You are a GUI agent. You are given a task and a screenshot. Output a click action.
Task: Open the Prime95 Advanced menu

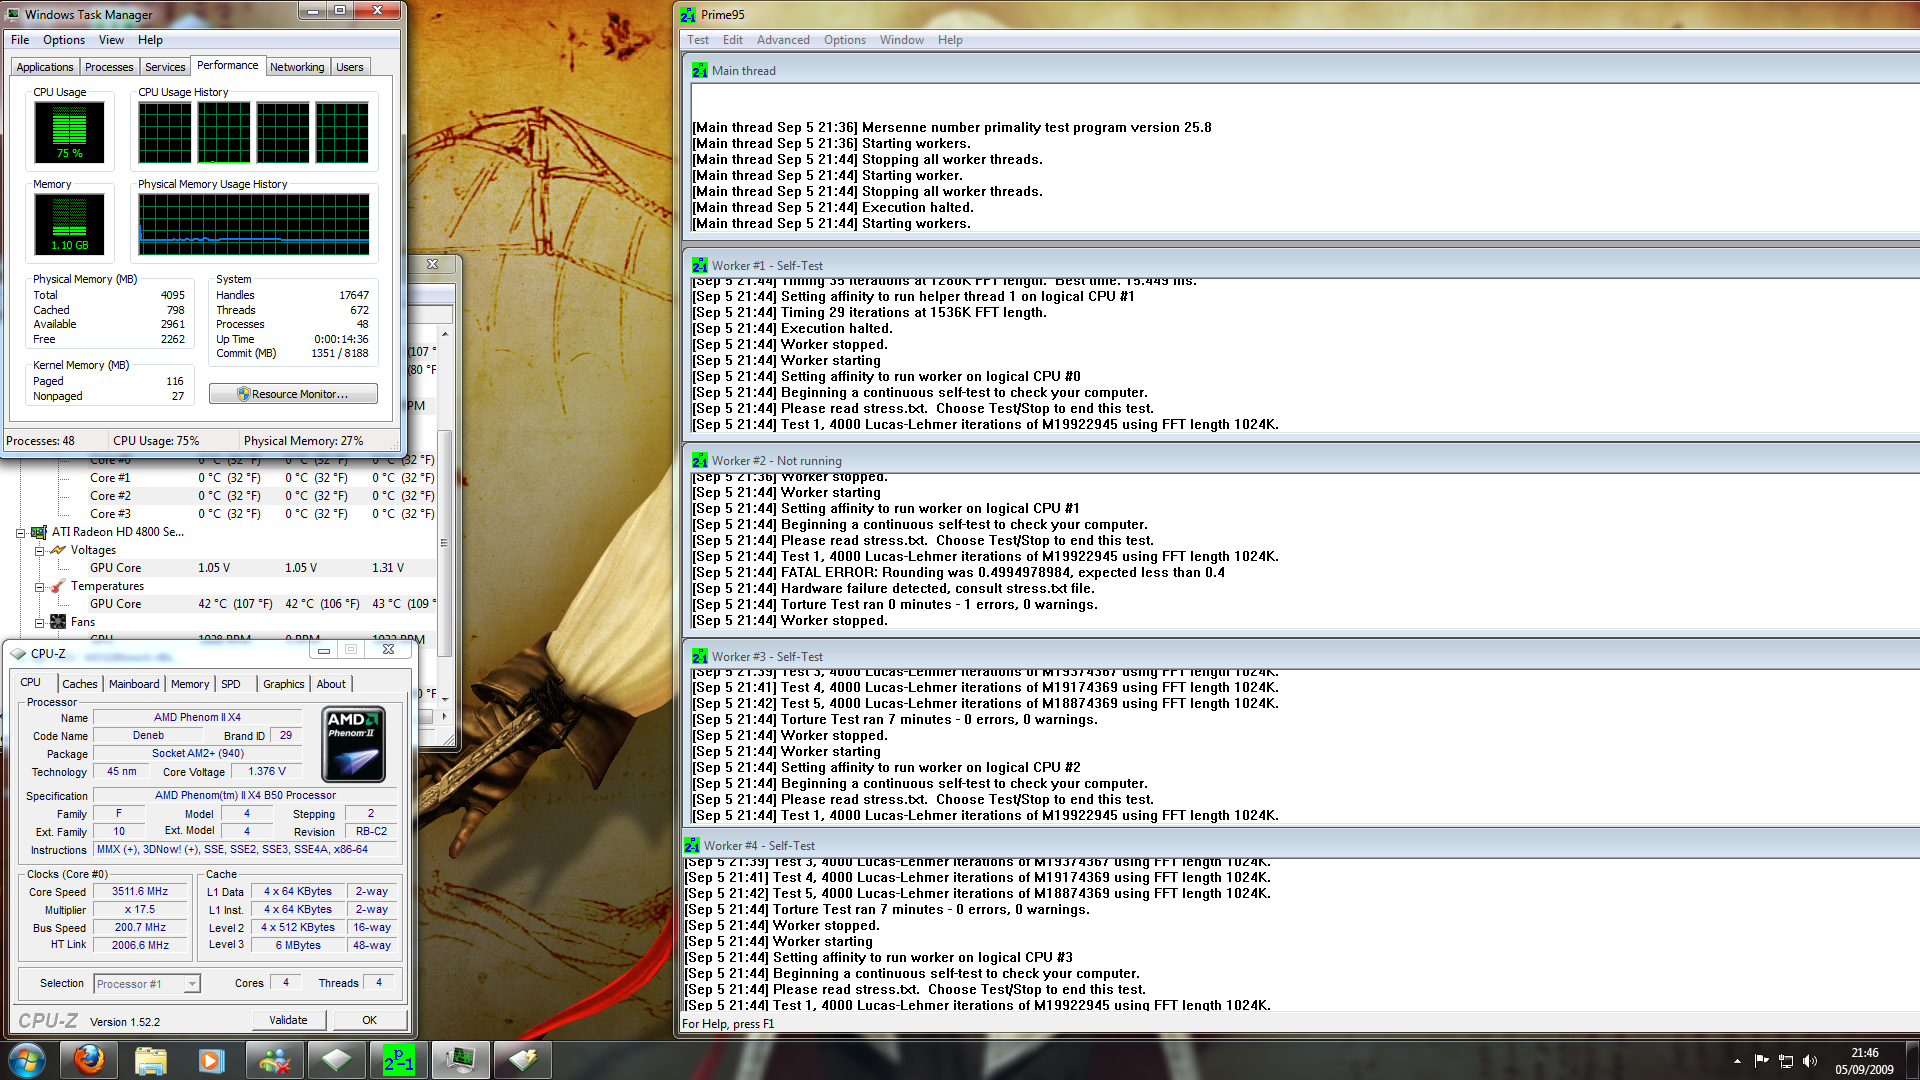coord(782,40)
